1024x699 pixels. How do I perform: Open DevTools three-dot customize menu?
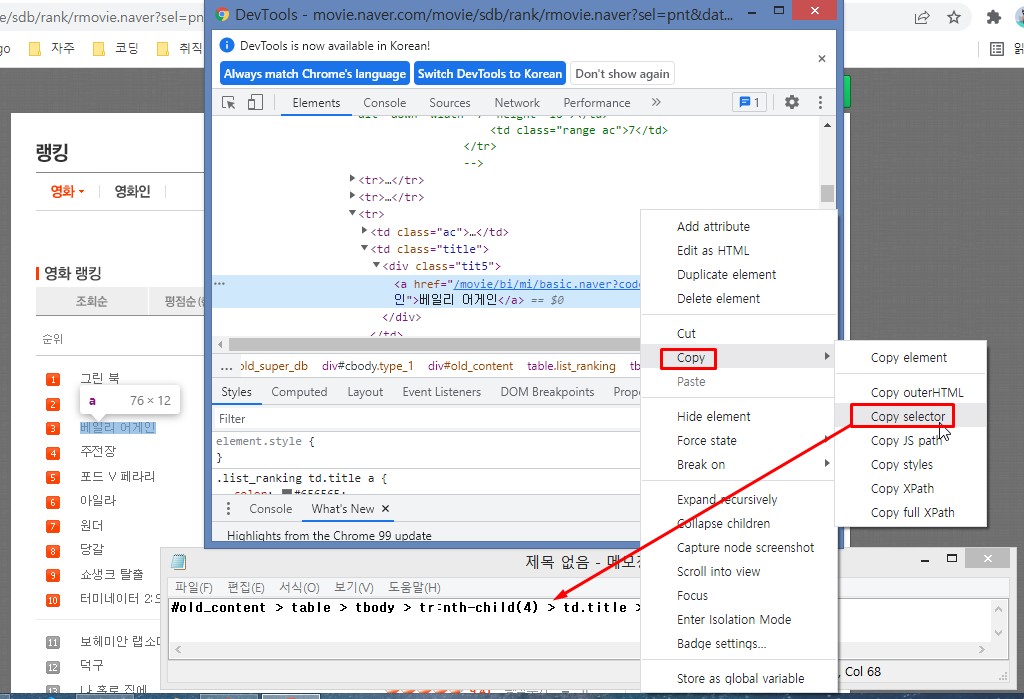820,102
